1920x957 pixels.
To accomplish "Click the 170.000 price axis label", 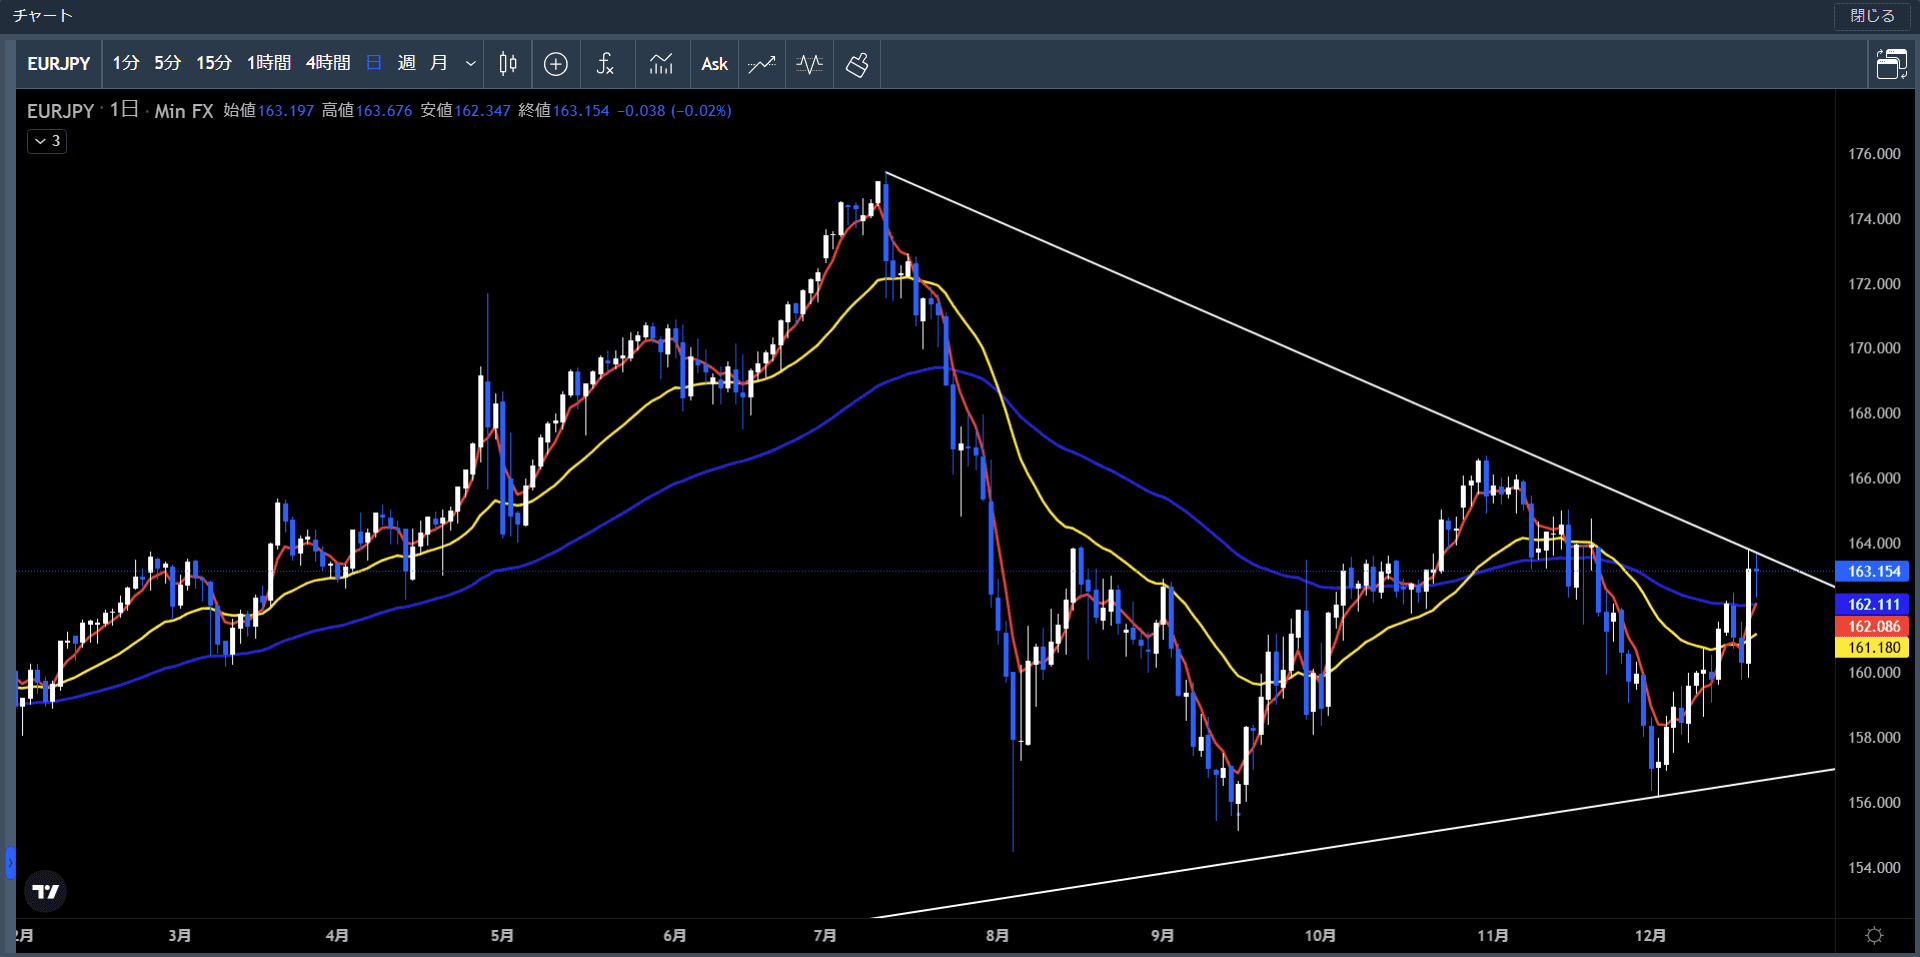I will (1874, 348).
